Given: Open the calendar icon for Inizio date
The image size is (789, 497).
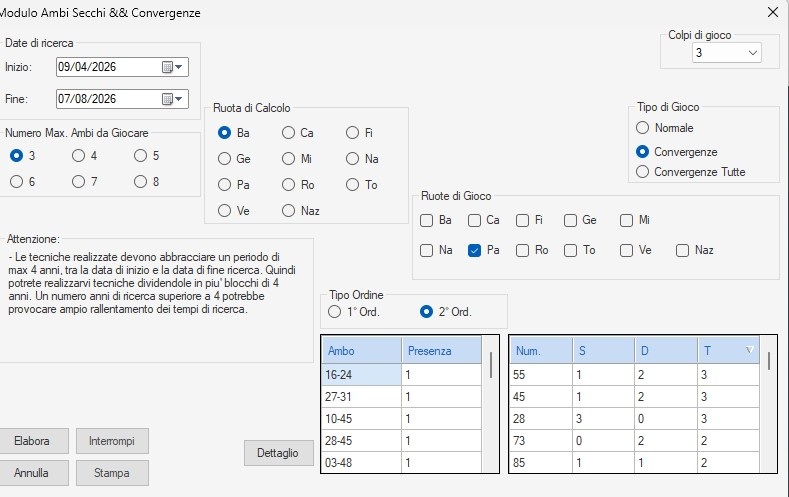Looking at the screenshot, I should 172,67.
